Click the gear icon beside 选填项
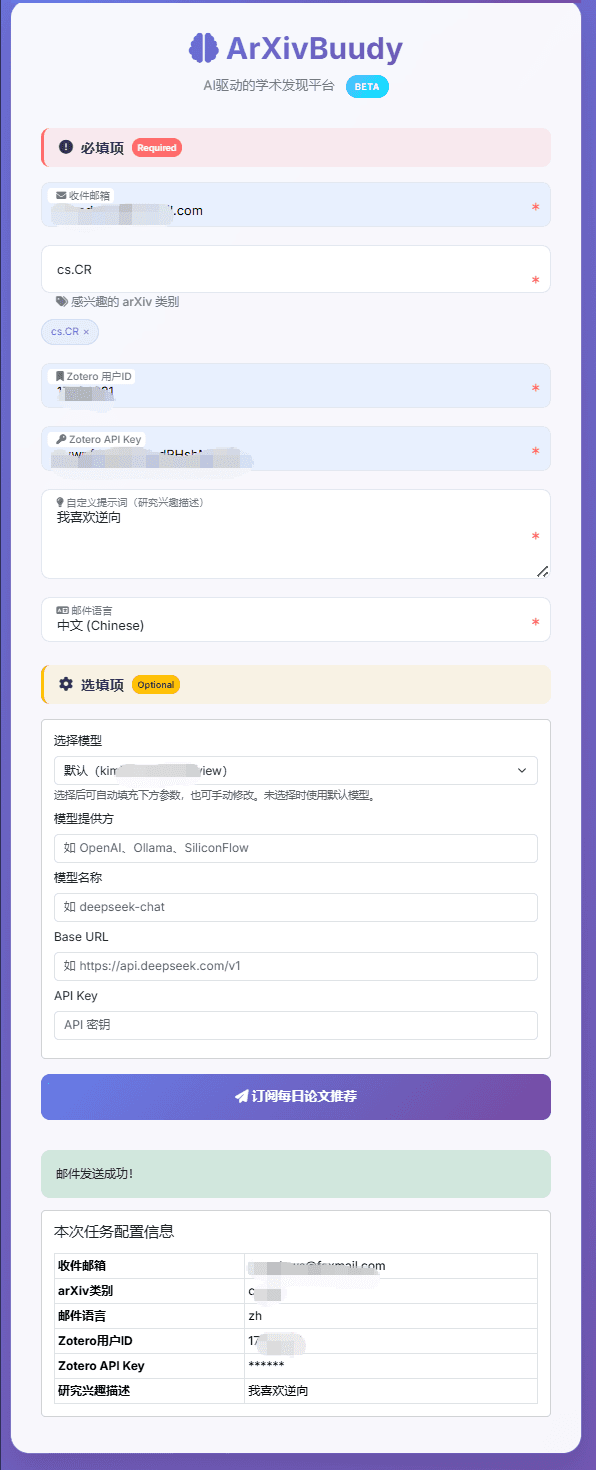 point(66,684)
